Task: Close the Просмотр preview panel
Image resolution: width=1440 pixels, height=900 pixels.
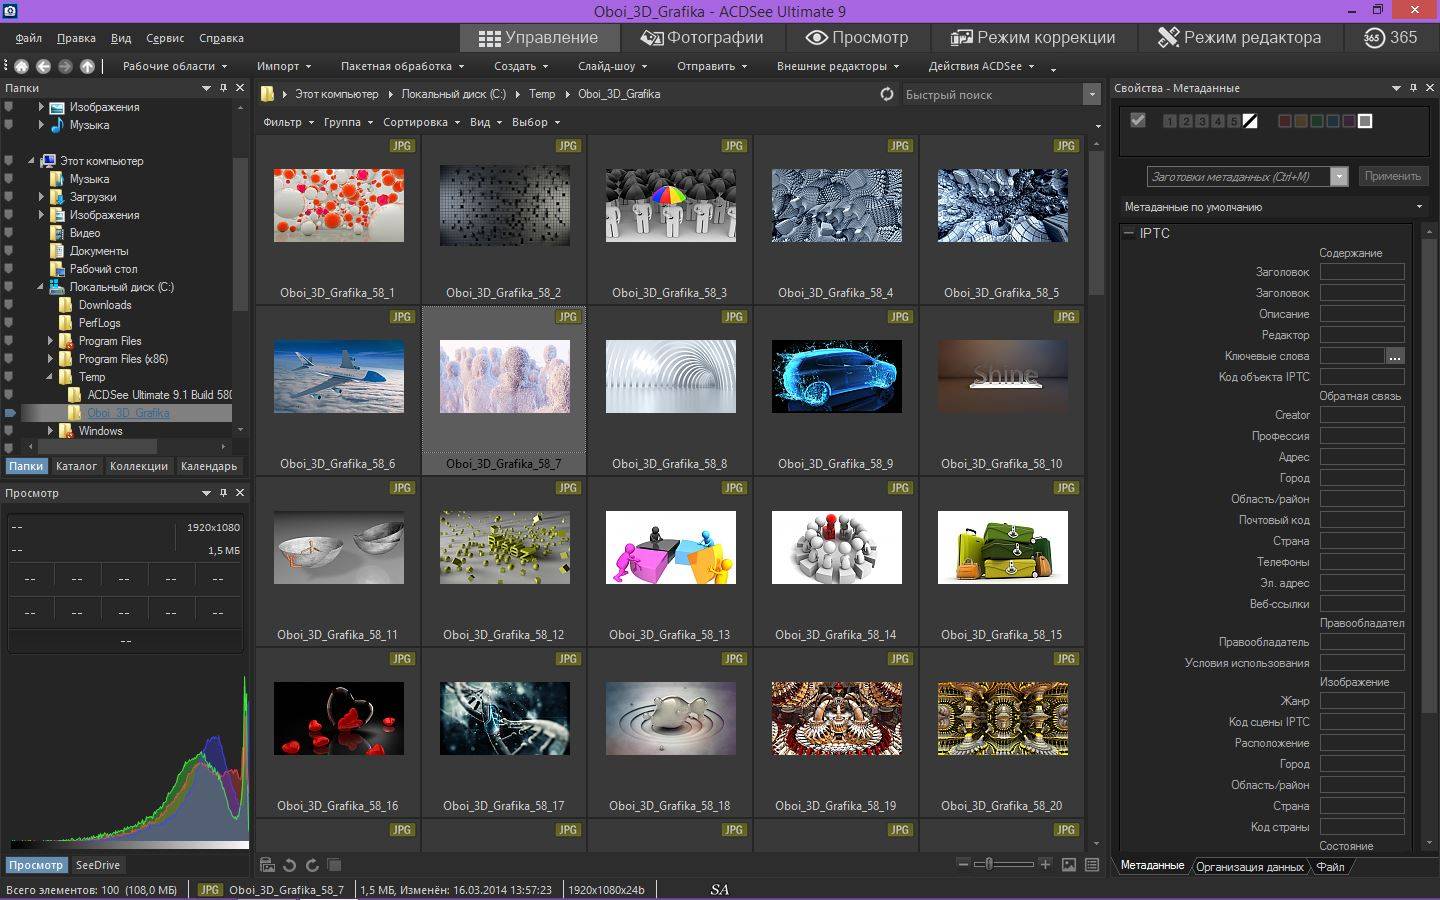Action: [240, 493]
